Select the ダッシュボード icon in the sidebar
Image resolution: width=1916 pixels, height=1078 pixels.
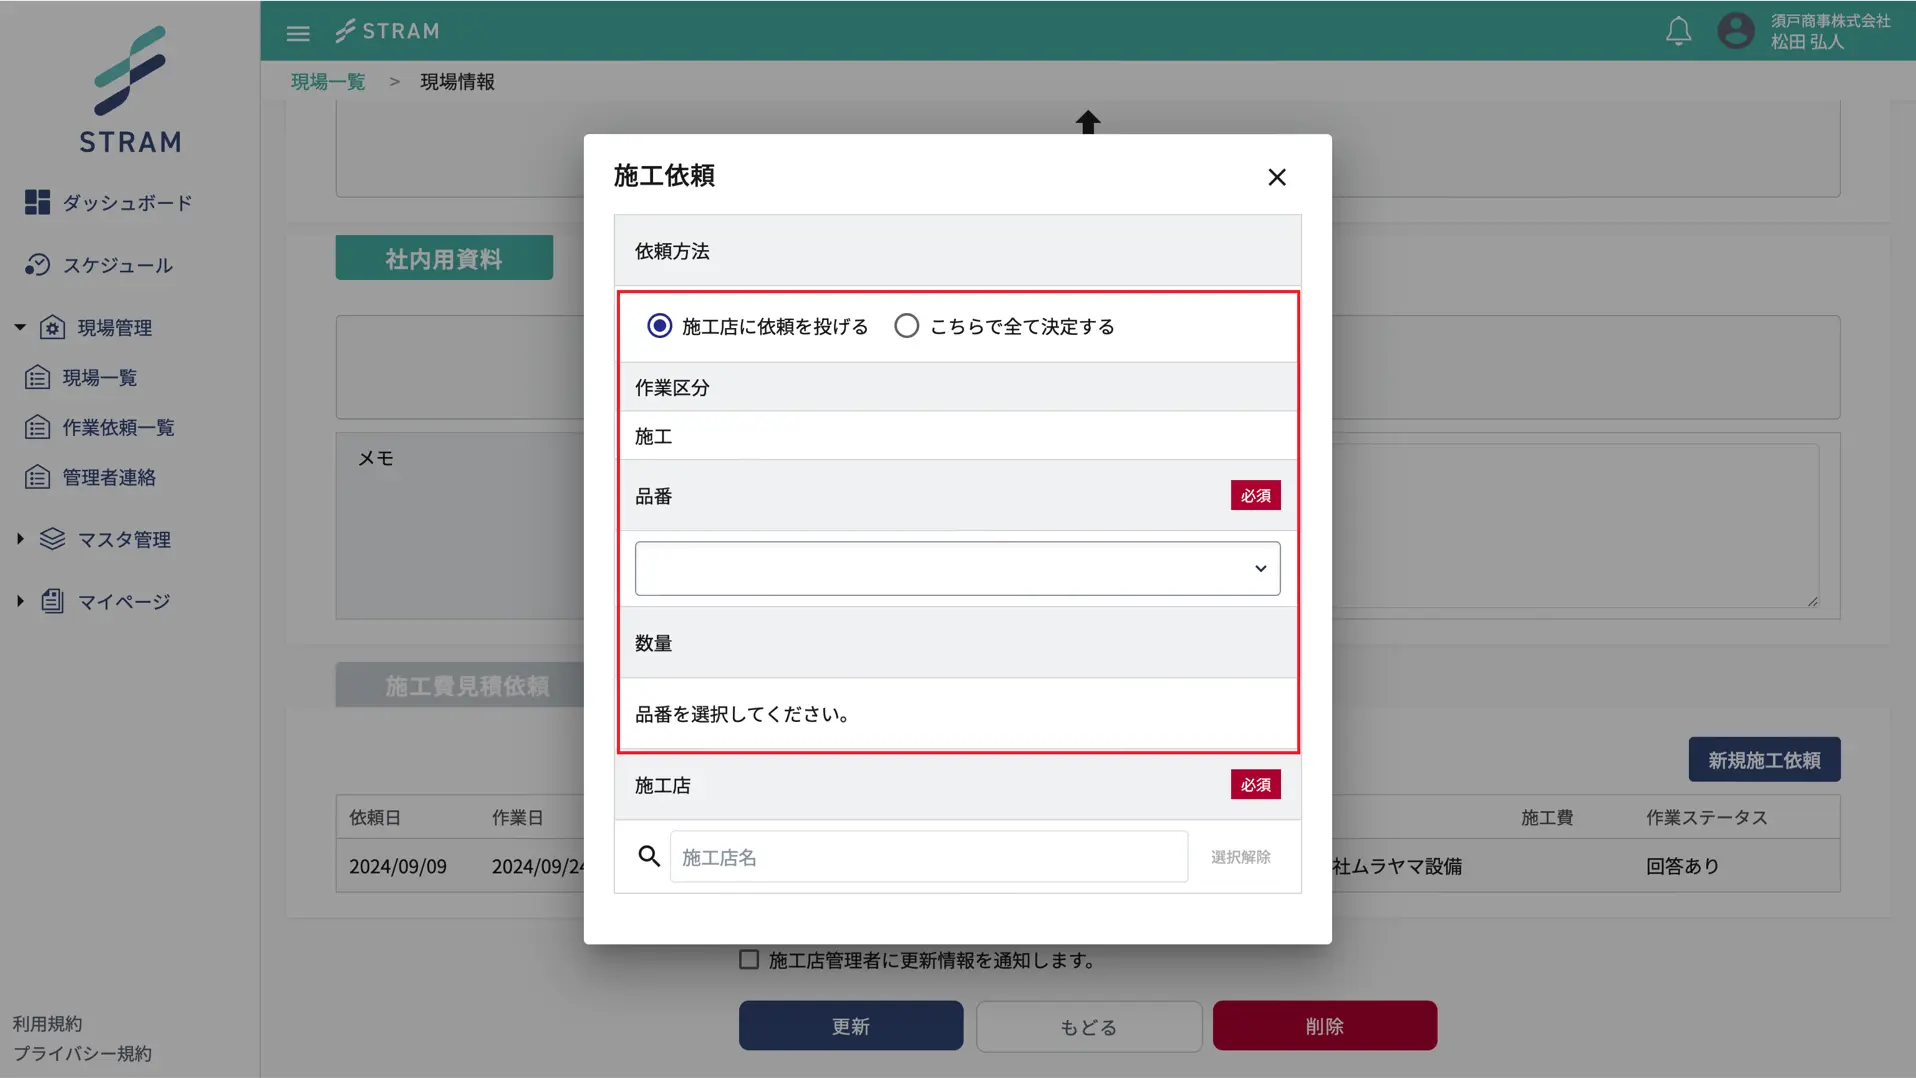[x=37, y=202]
